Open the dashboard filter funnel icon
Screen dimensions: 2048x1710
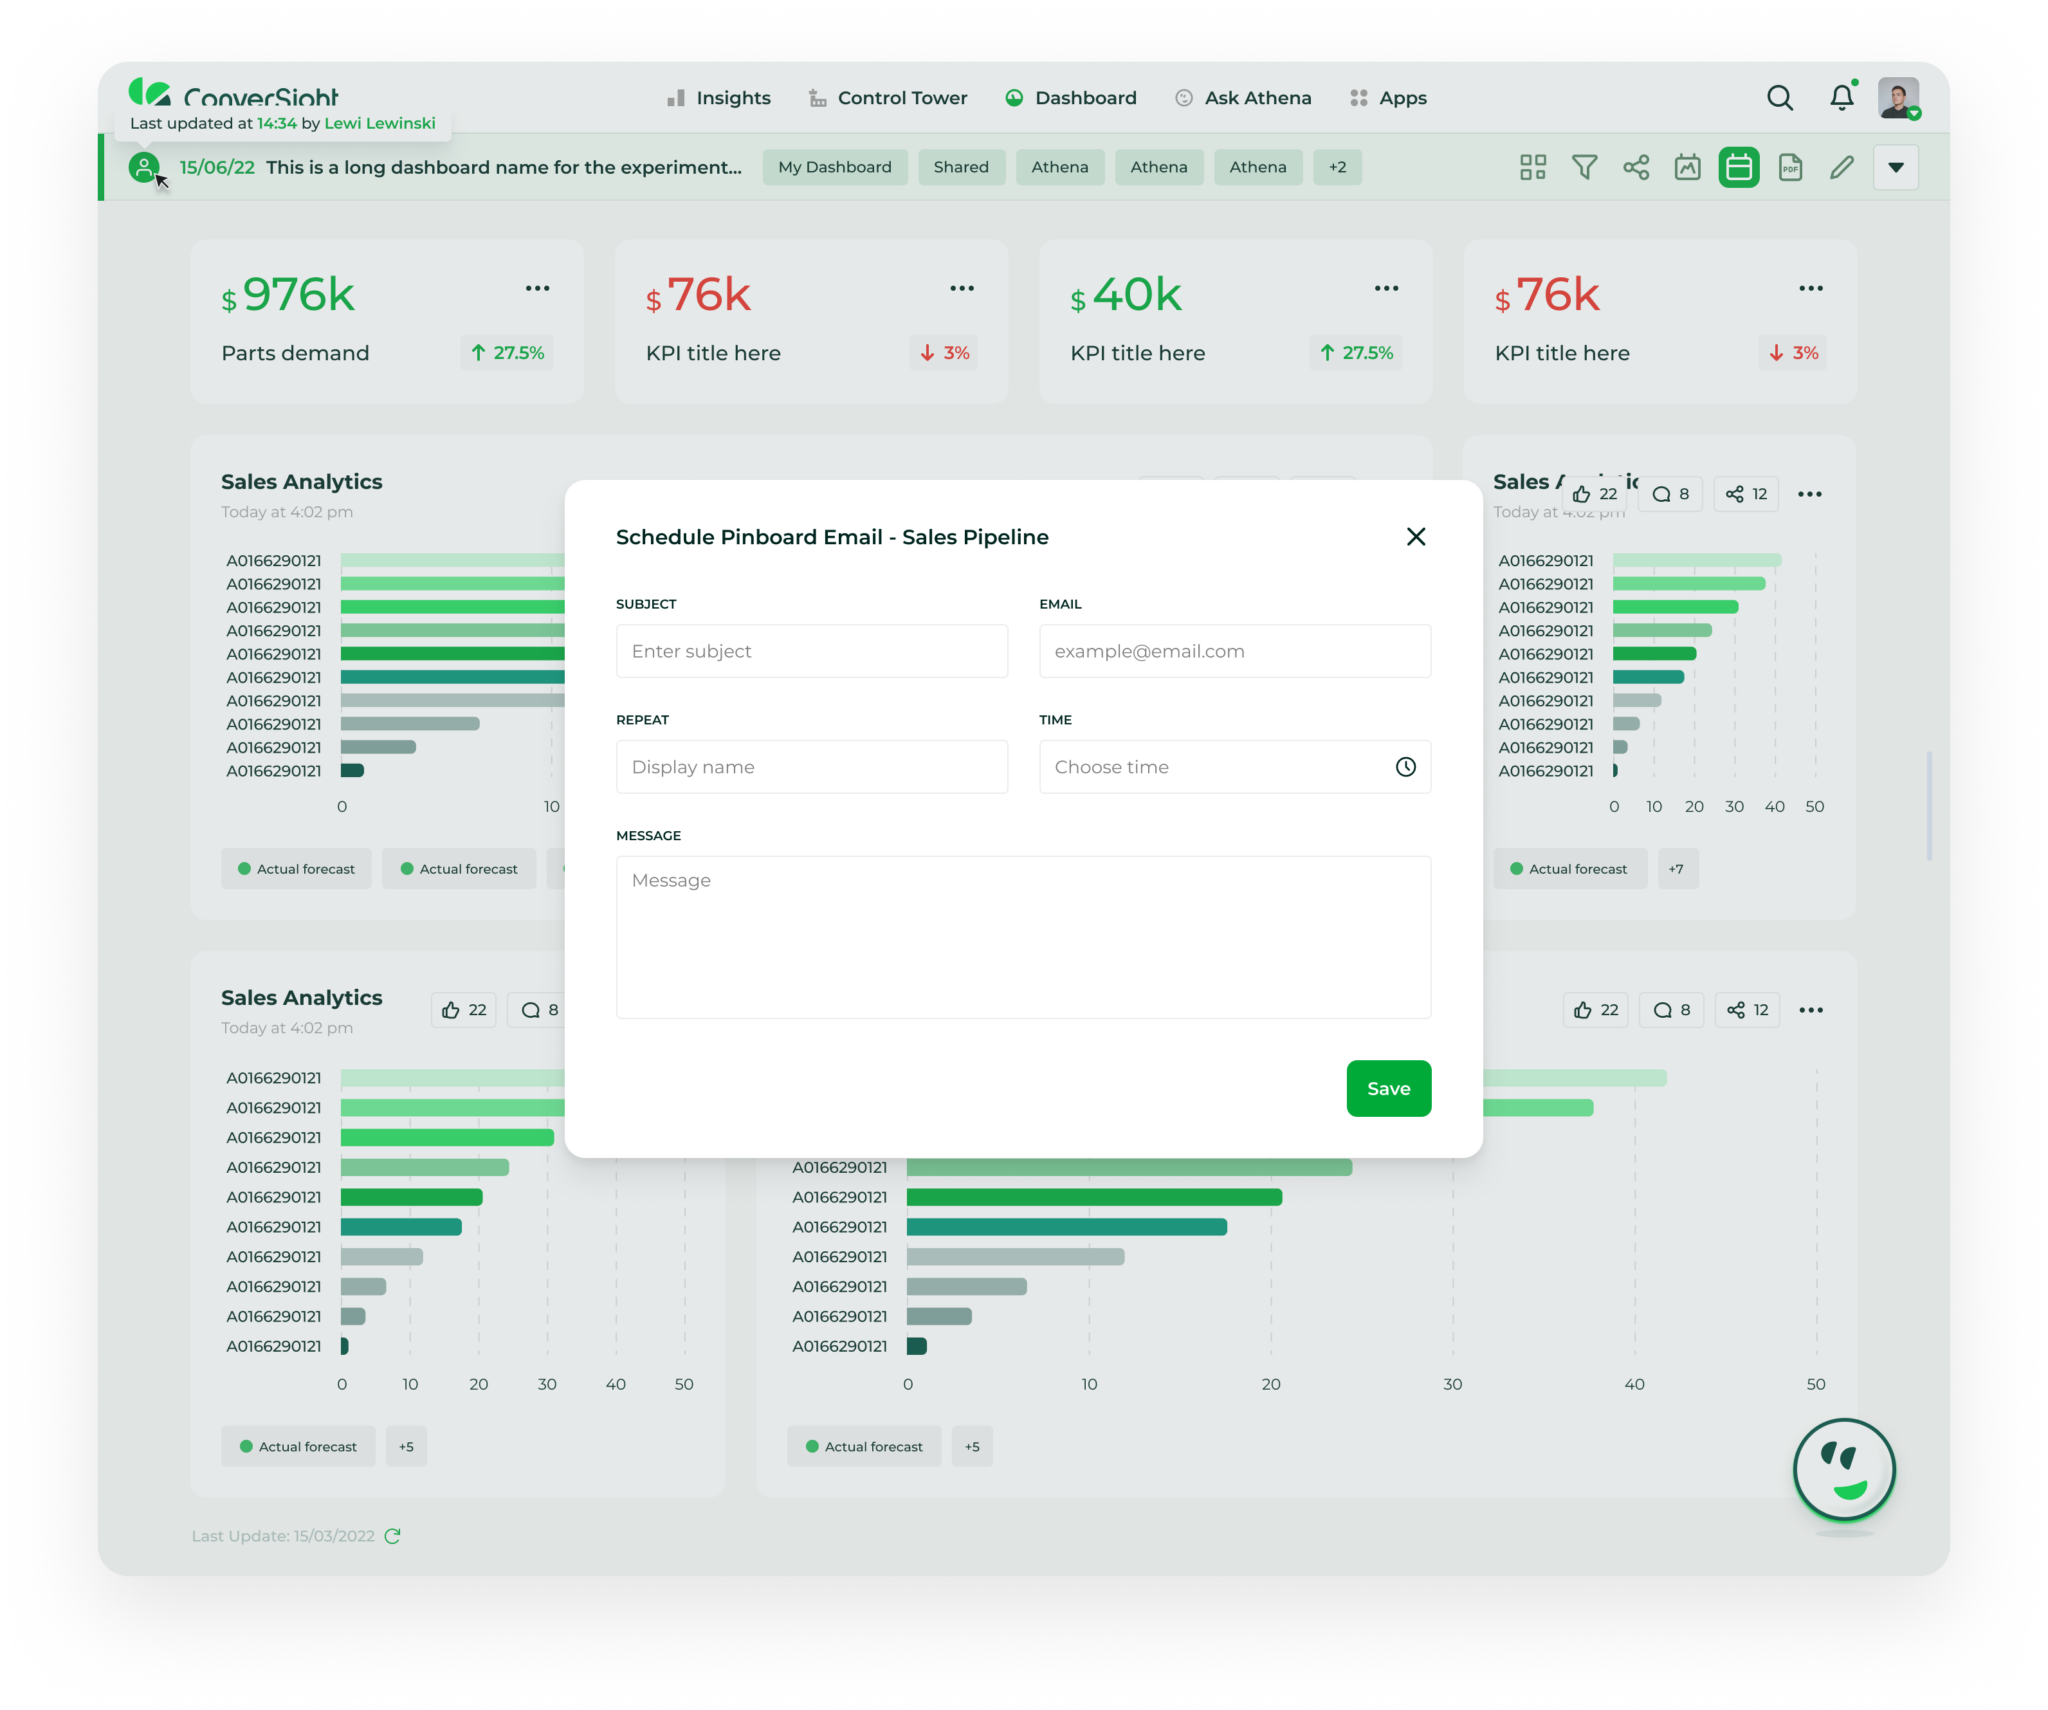(x=1584, y=167)
